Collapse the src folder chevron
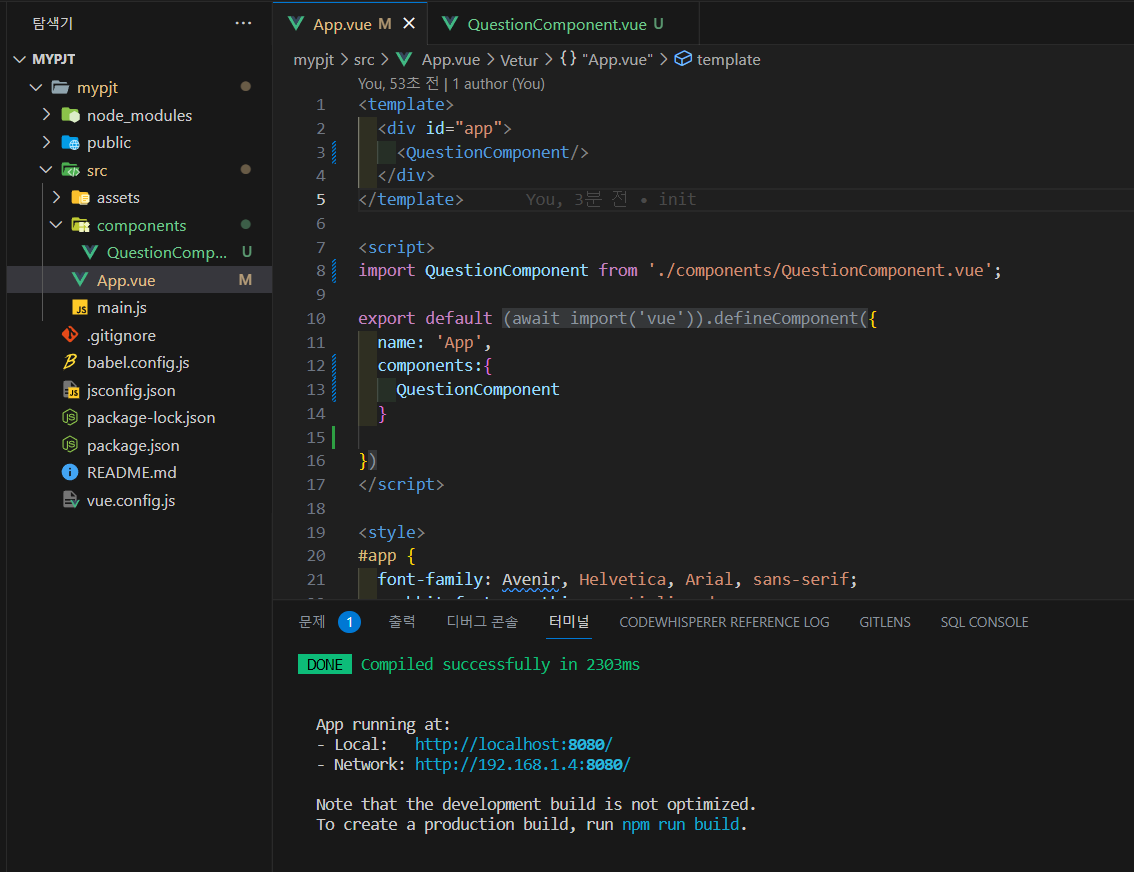 pos(46,170)
